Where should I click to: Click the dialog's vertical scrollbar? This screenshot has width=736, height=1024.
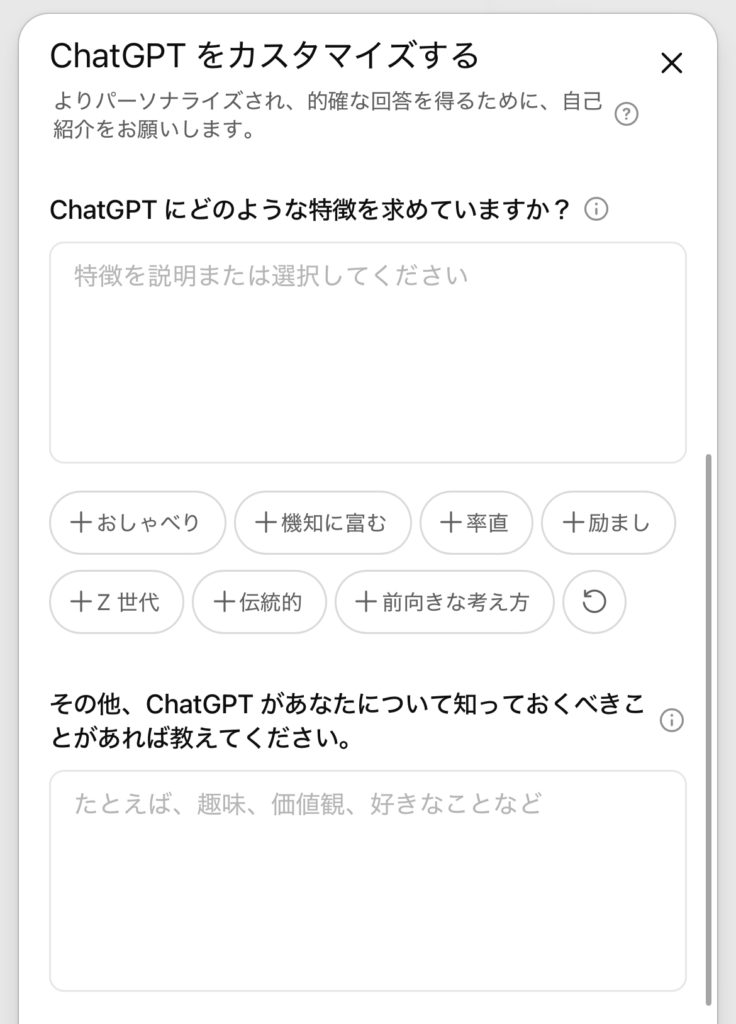(709, 720)
